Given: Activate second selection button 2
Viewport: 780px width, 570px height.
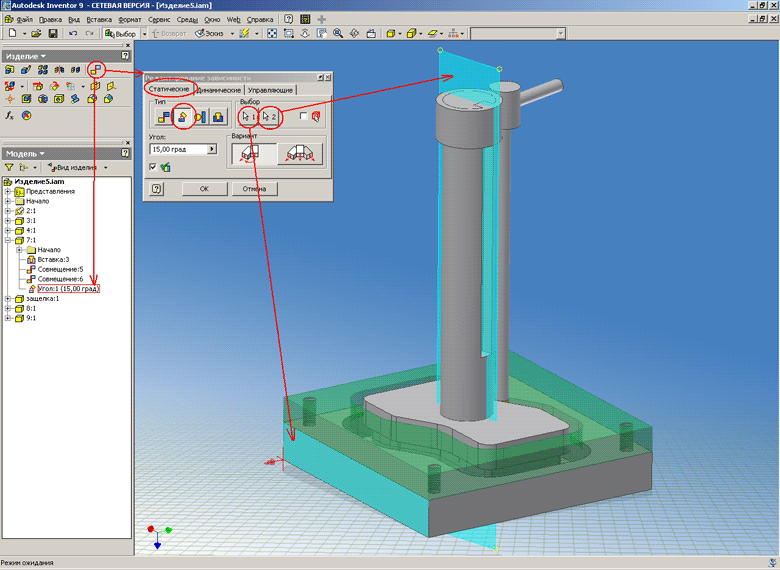Looking at the screenshot, I should pos(269,117).
